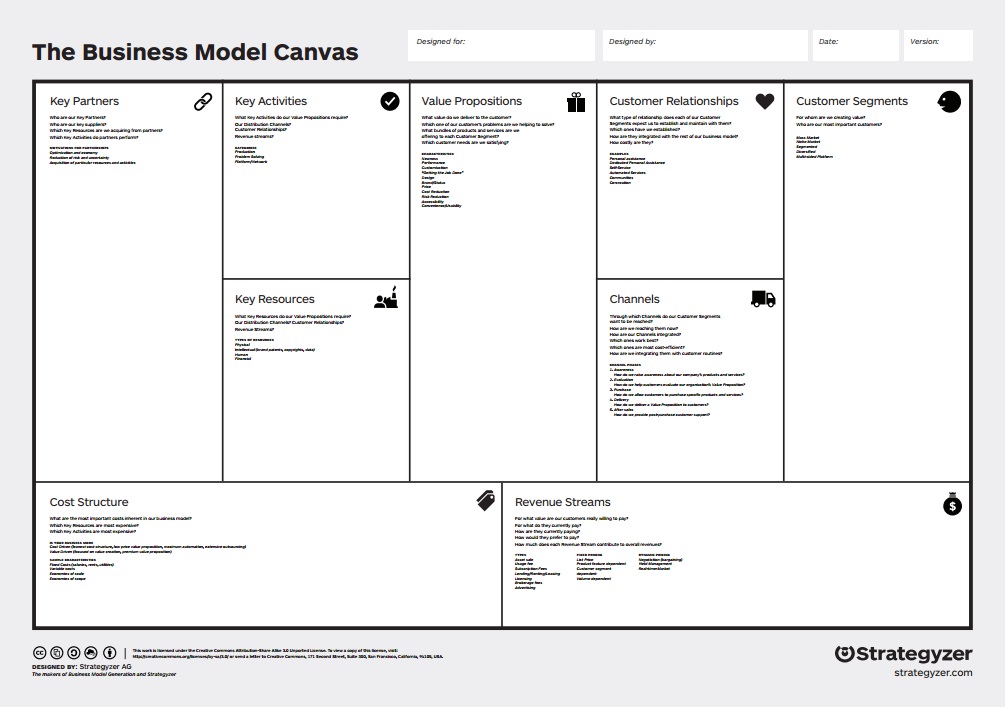The height and width of the screenshot is (707, 1005).
Task: Click the 'Customer Relationships' heading
Action: coord(674,101)
